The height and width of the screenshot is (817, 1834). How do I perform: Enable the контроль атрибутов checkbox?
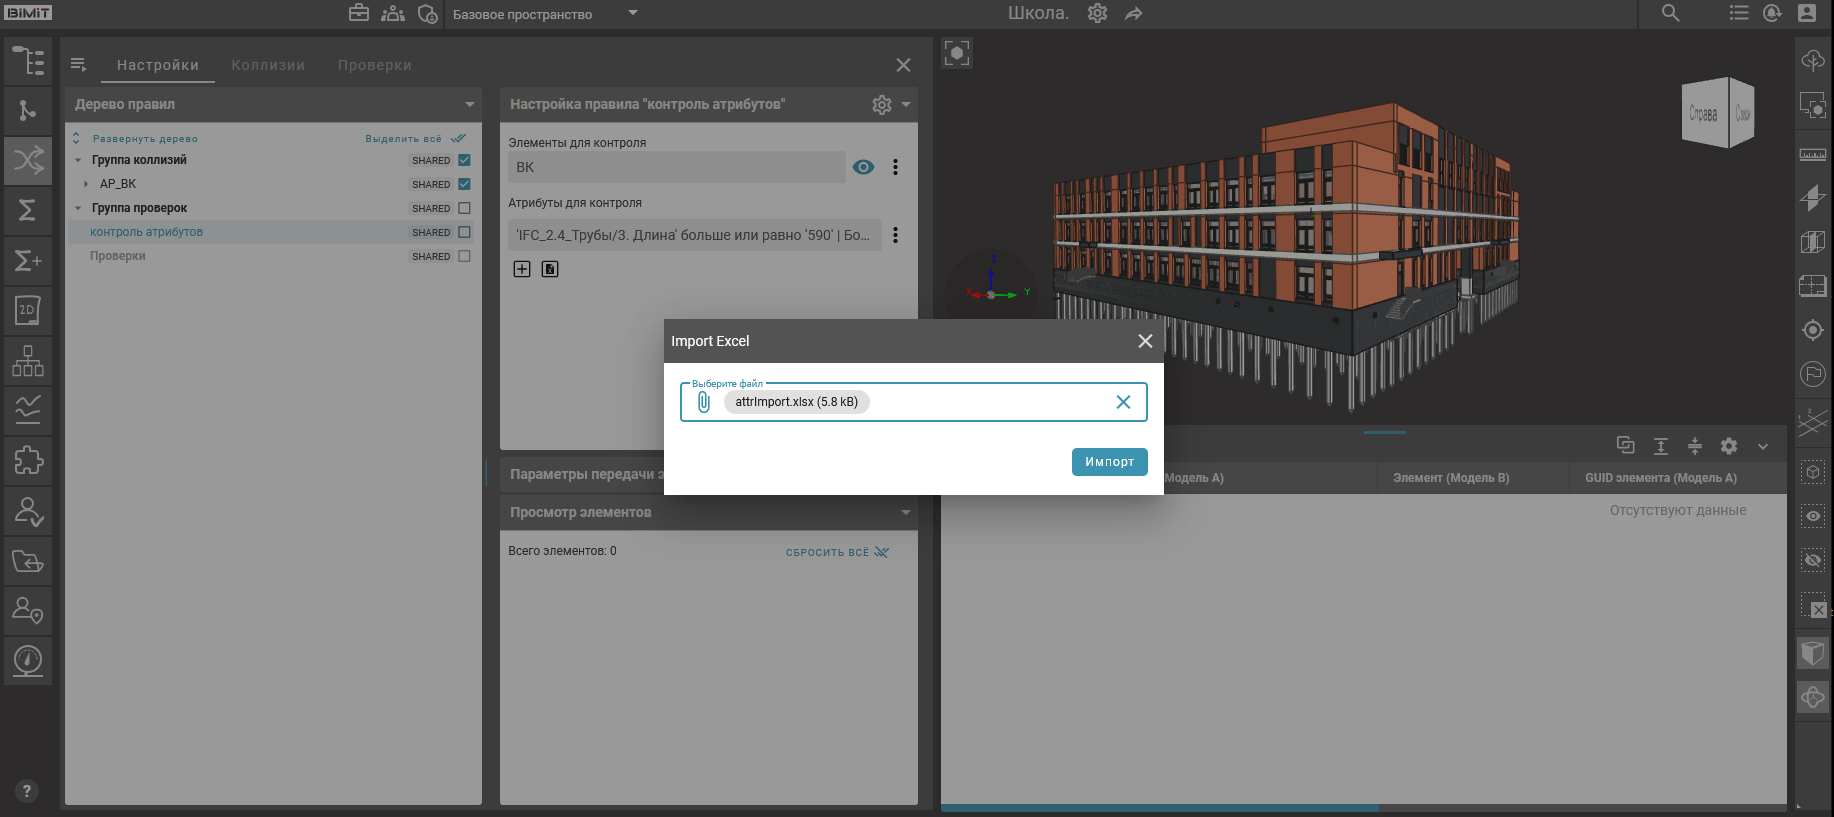[464, 232]
